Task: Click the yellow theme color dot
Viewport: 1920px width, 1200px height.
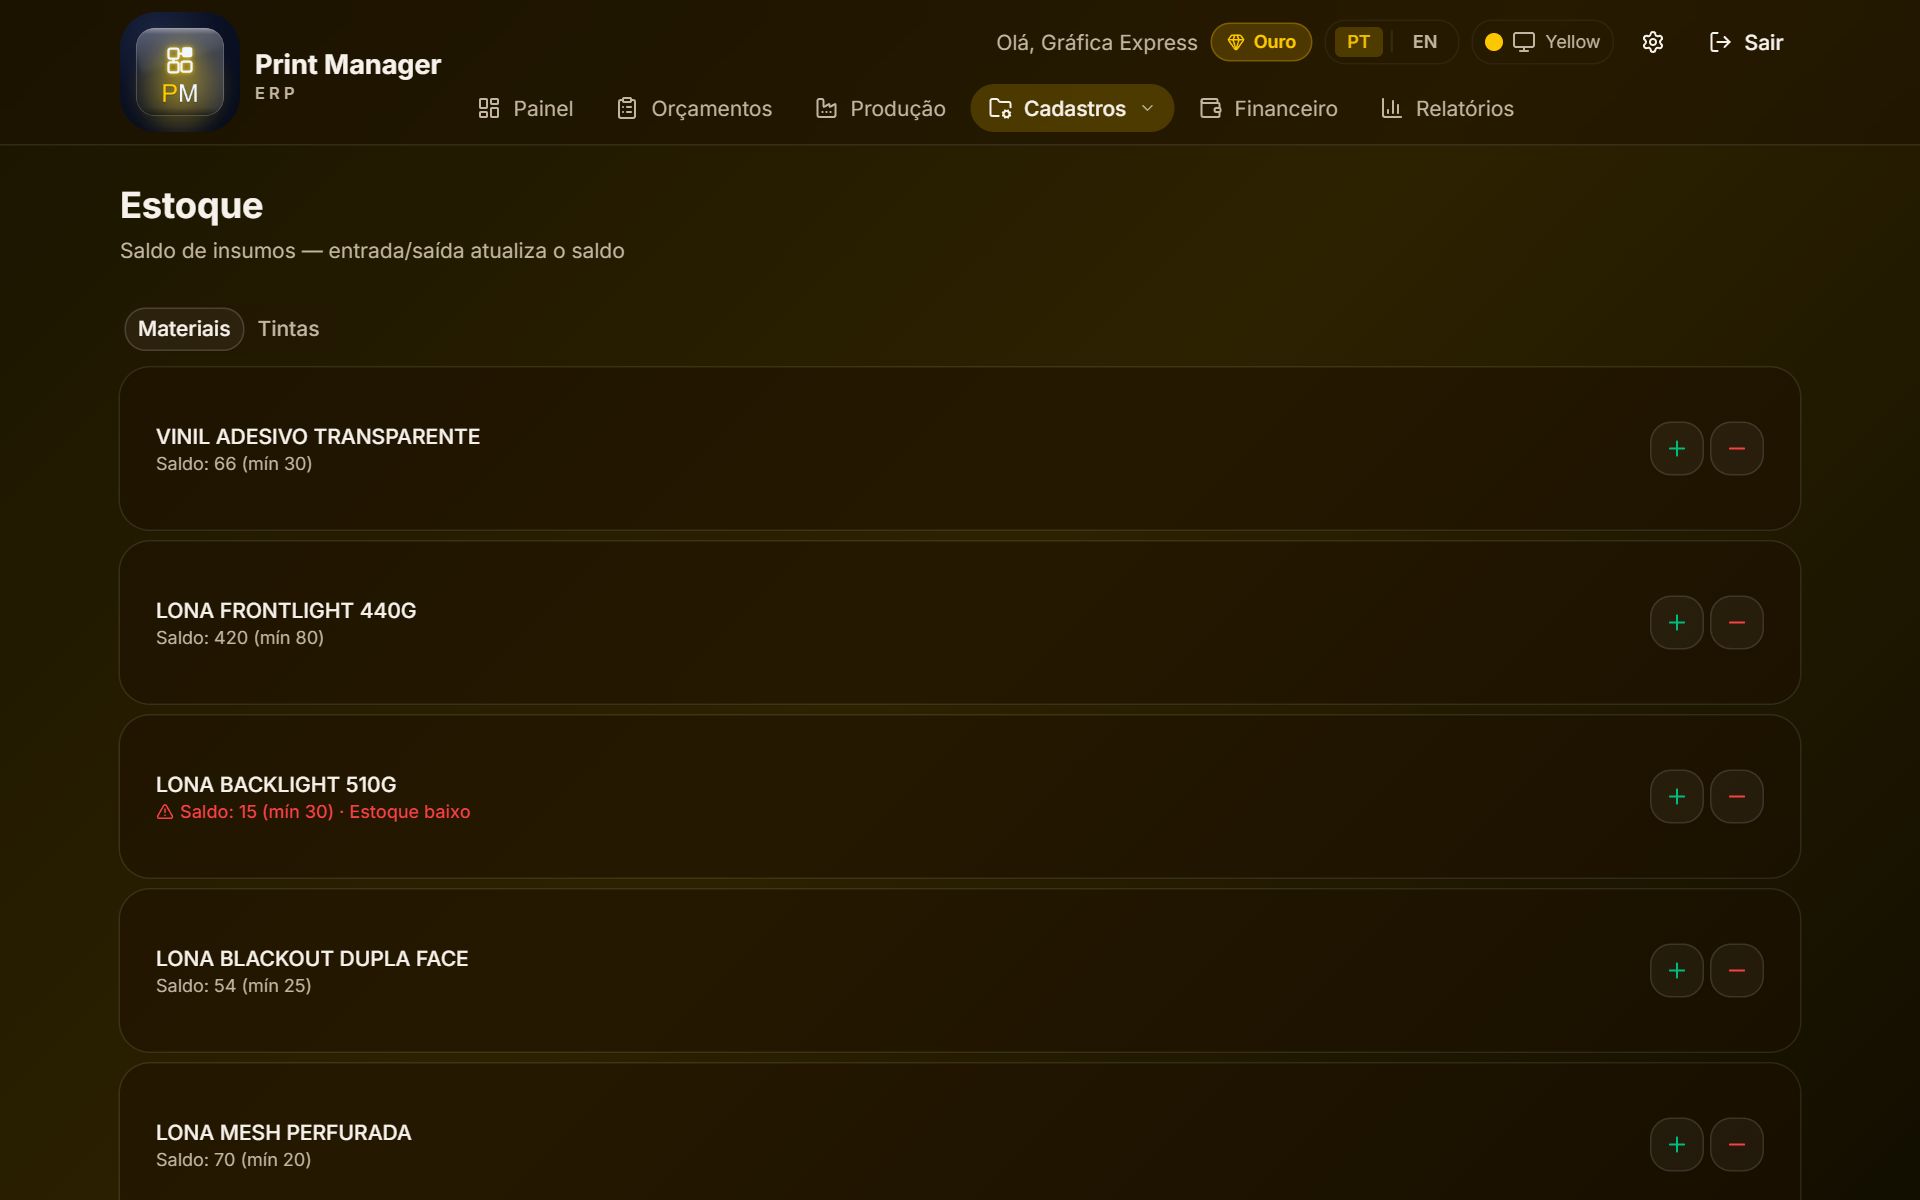Action: (1494, 42)
